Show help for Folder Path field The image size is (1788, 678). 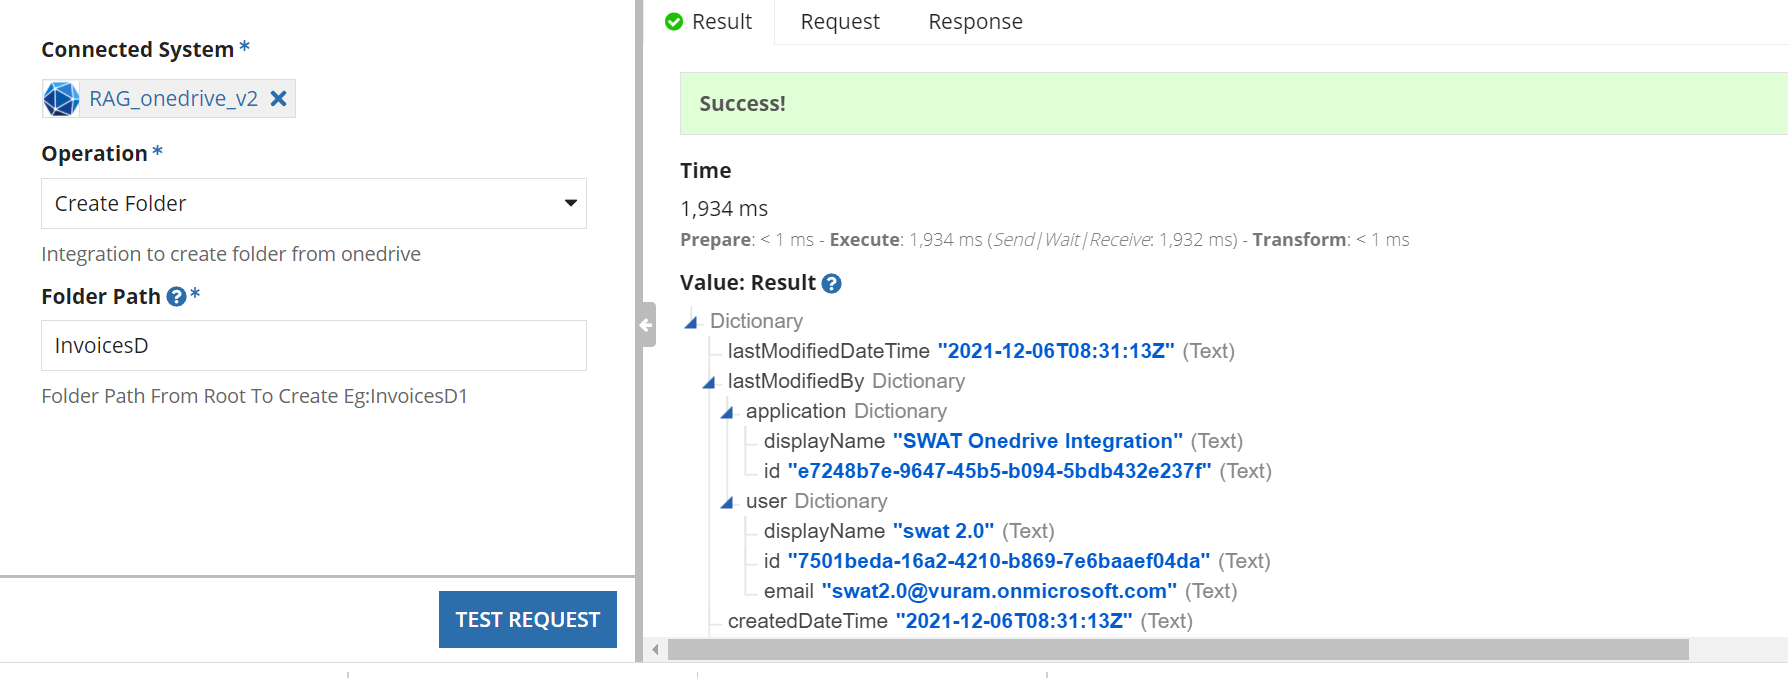(x=177, y=296)
